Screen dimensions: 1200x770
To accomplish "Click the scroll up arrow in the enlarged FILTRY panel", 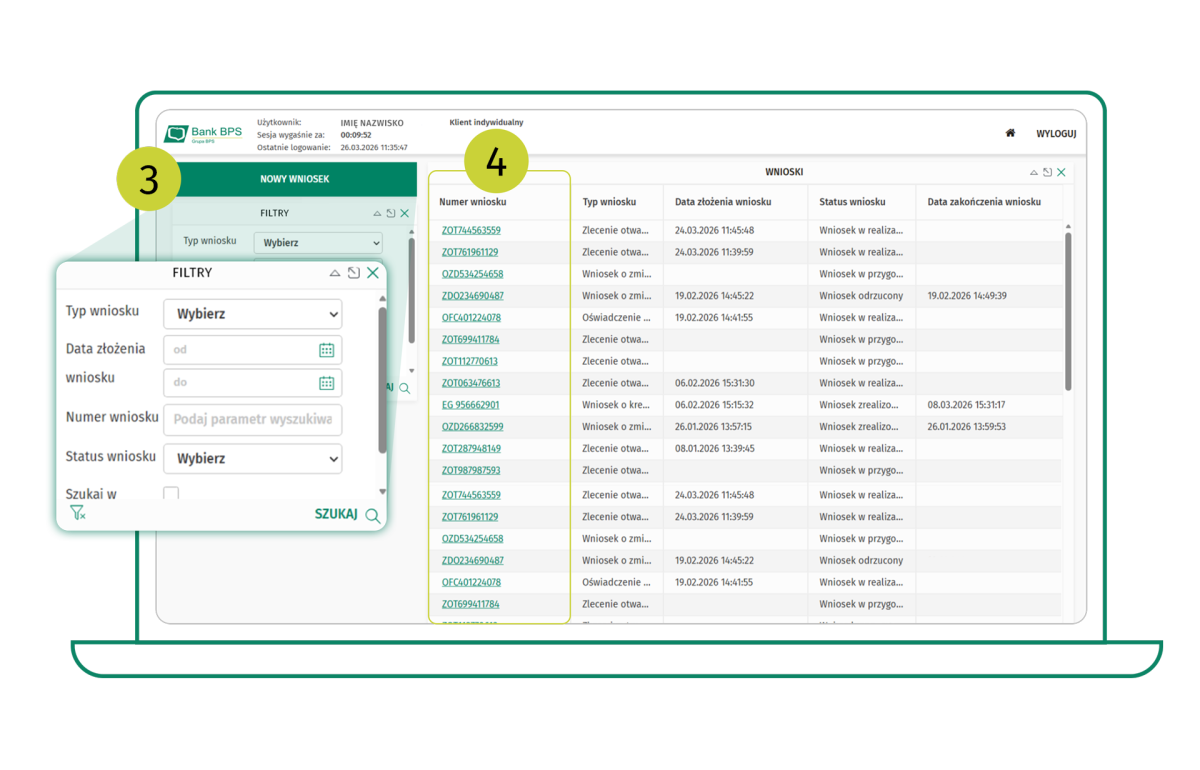I will point(382,299).
